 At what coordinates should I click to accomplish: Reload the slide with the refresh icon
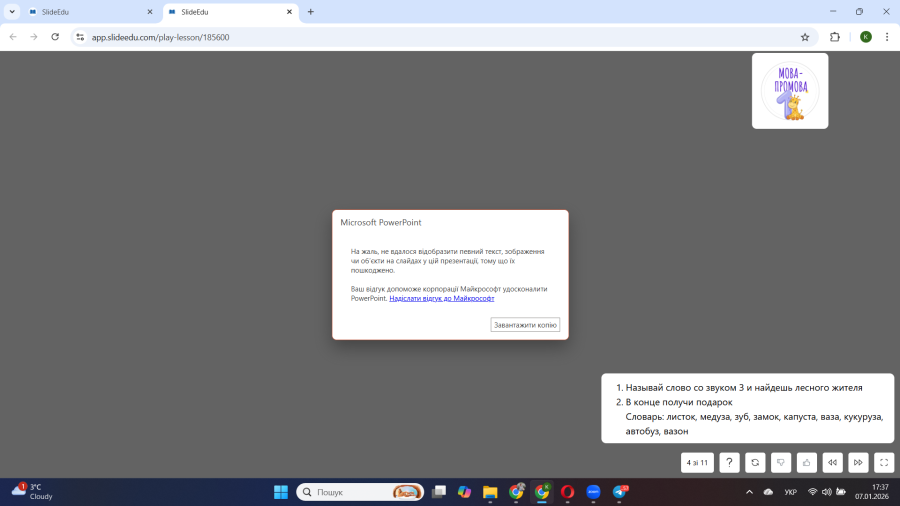coord(756,462)
